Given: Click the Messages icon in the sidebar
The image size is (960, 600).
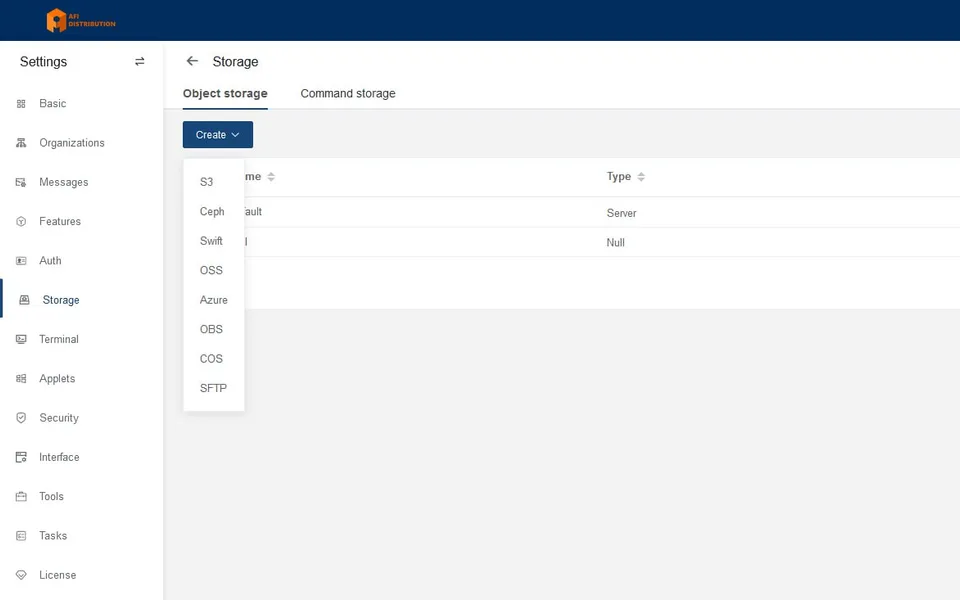Looking at the screenshot, I should click(x=21, y=182).
